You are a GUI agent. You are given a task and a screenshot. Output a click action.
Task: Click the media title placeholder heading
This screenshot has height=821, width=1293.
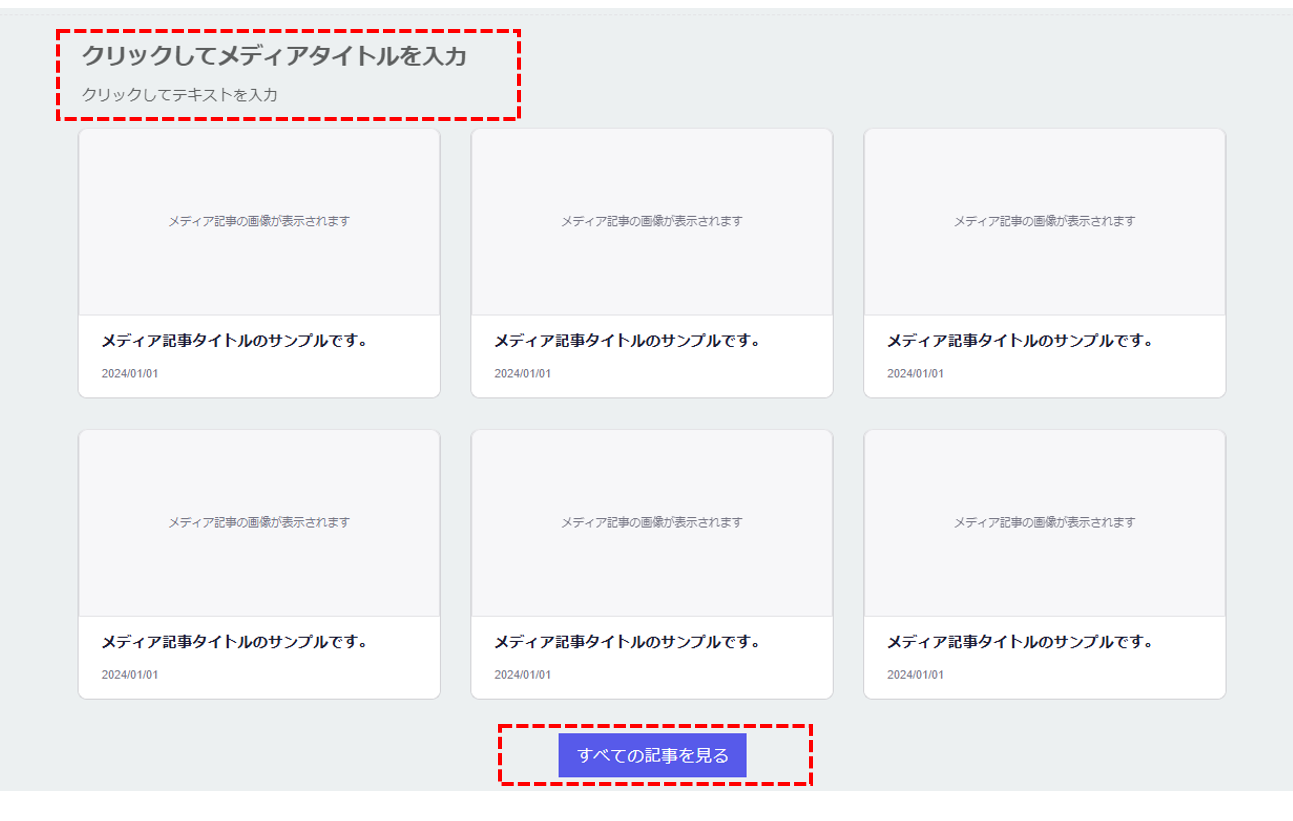point(274,57)
